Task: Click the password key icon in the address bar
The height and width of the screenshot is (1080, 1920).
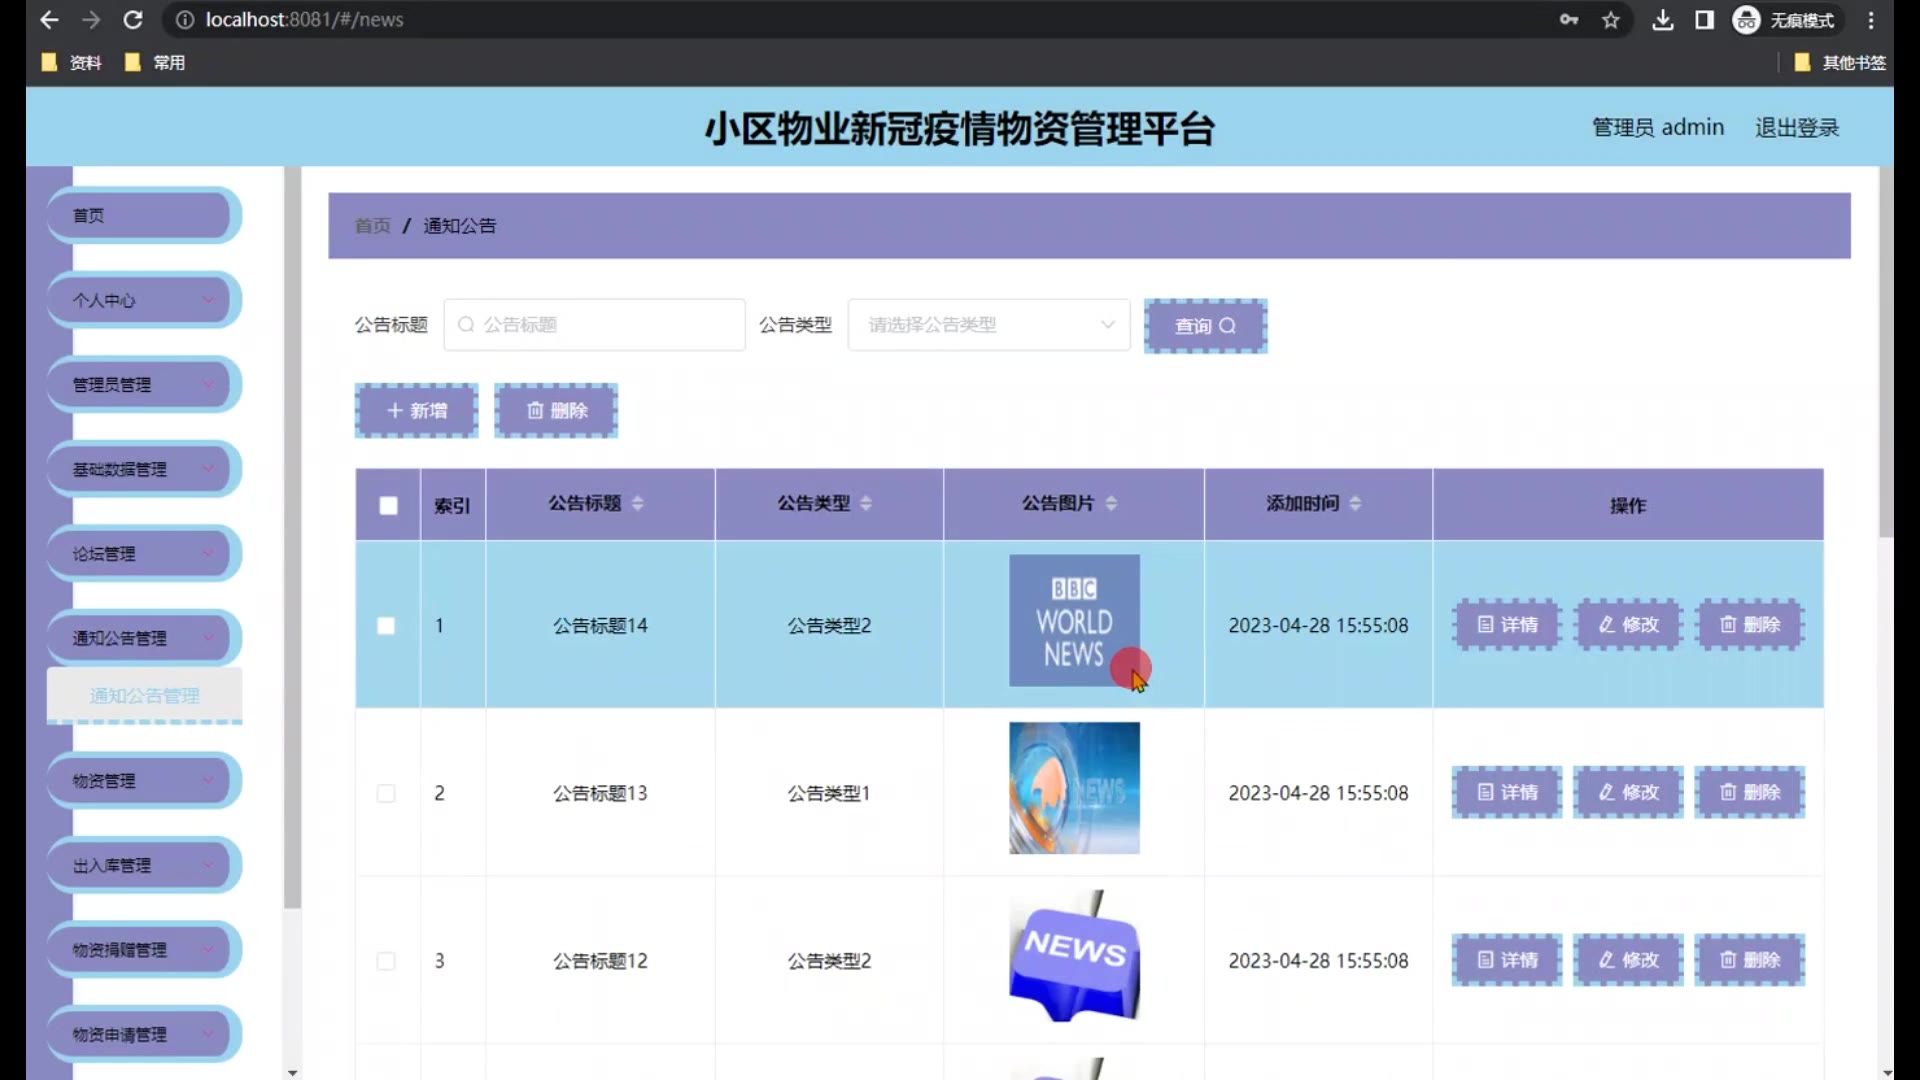Action: pos(1568,20)
